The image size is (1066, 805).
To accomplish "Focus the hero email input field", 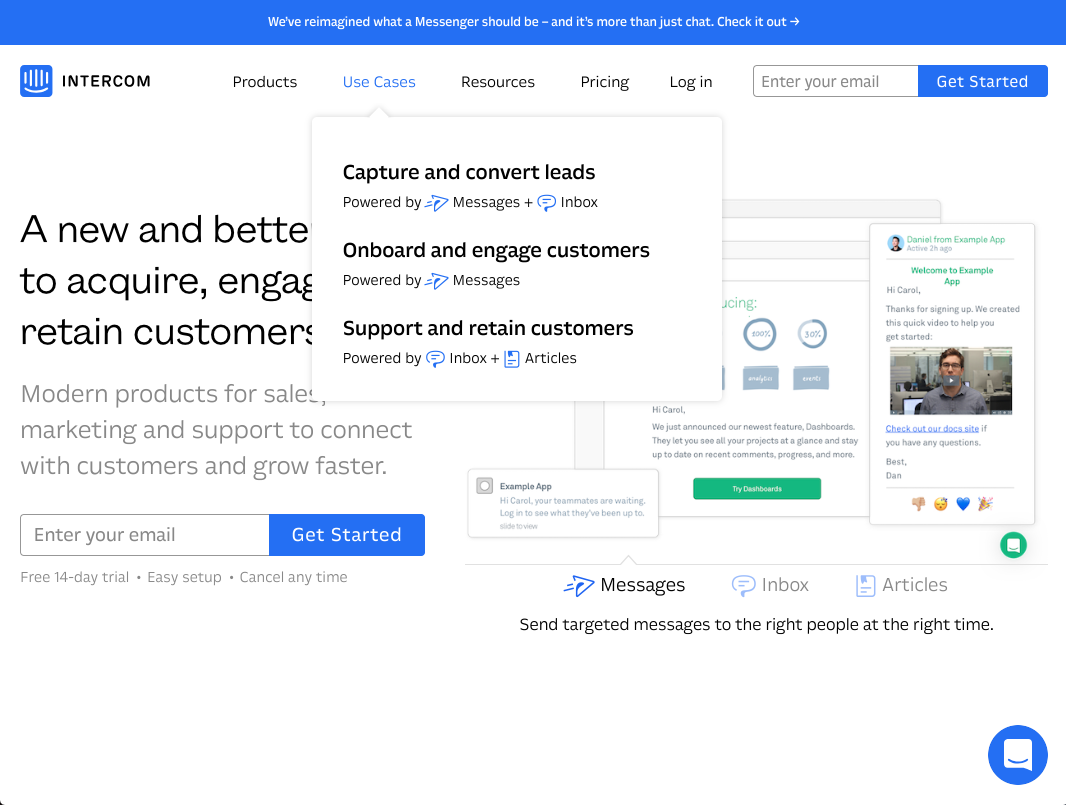I will pyautogui.click(x=145, y=535).
